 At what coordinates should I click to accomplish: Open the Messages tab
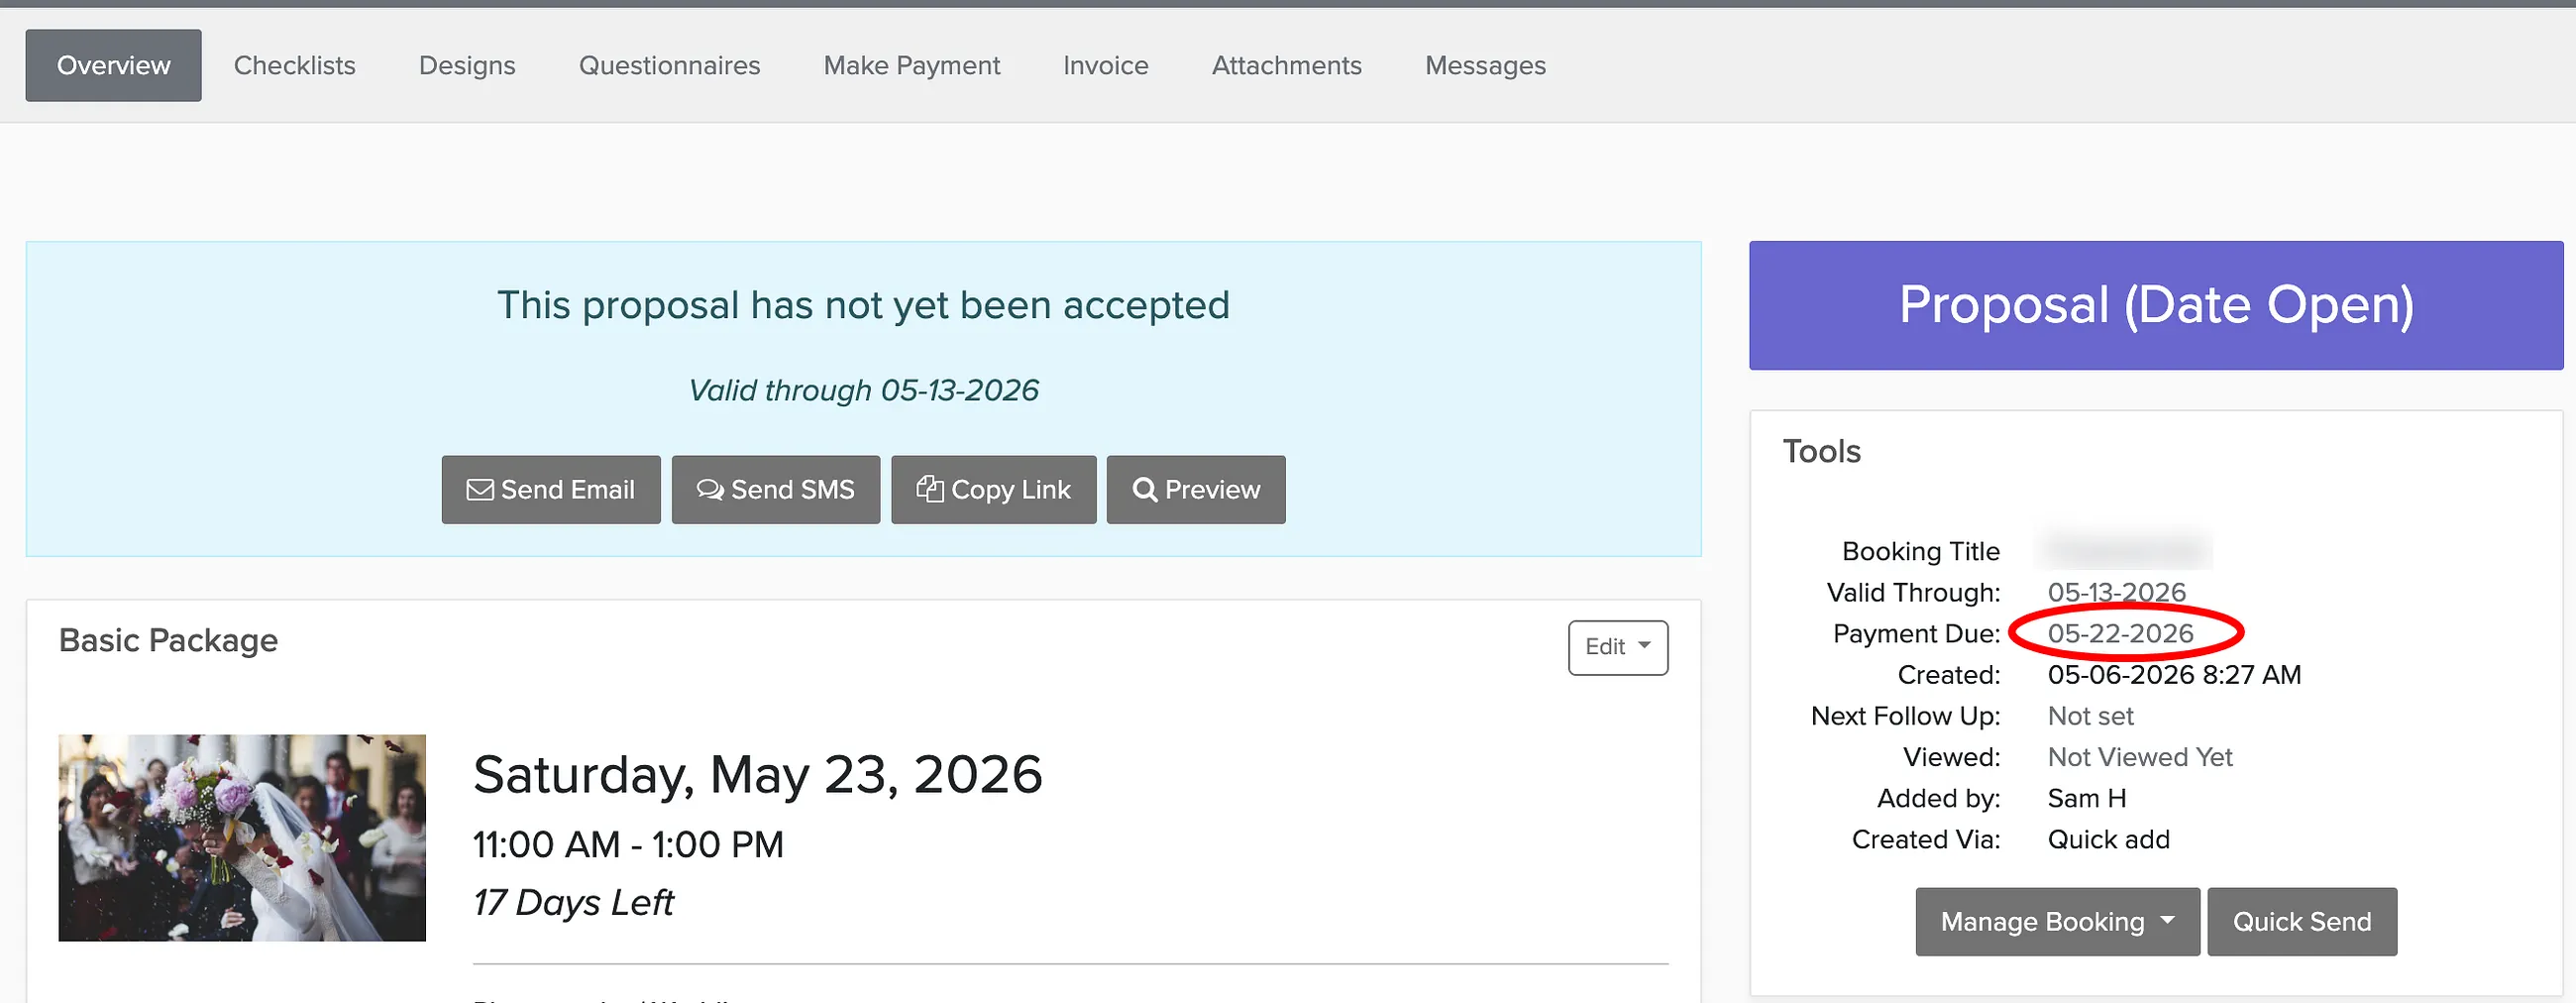pos(1485,66)
